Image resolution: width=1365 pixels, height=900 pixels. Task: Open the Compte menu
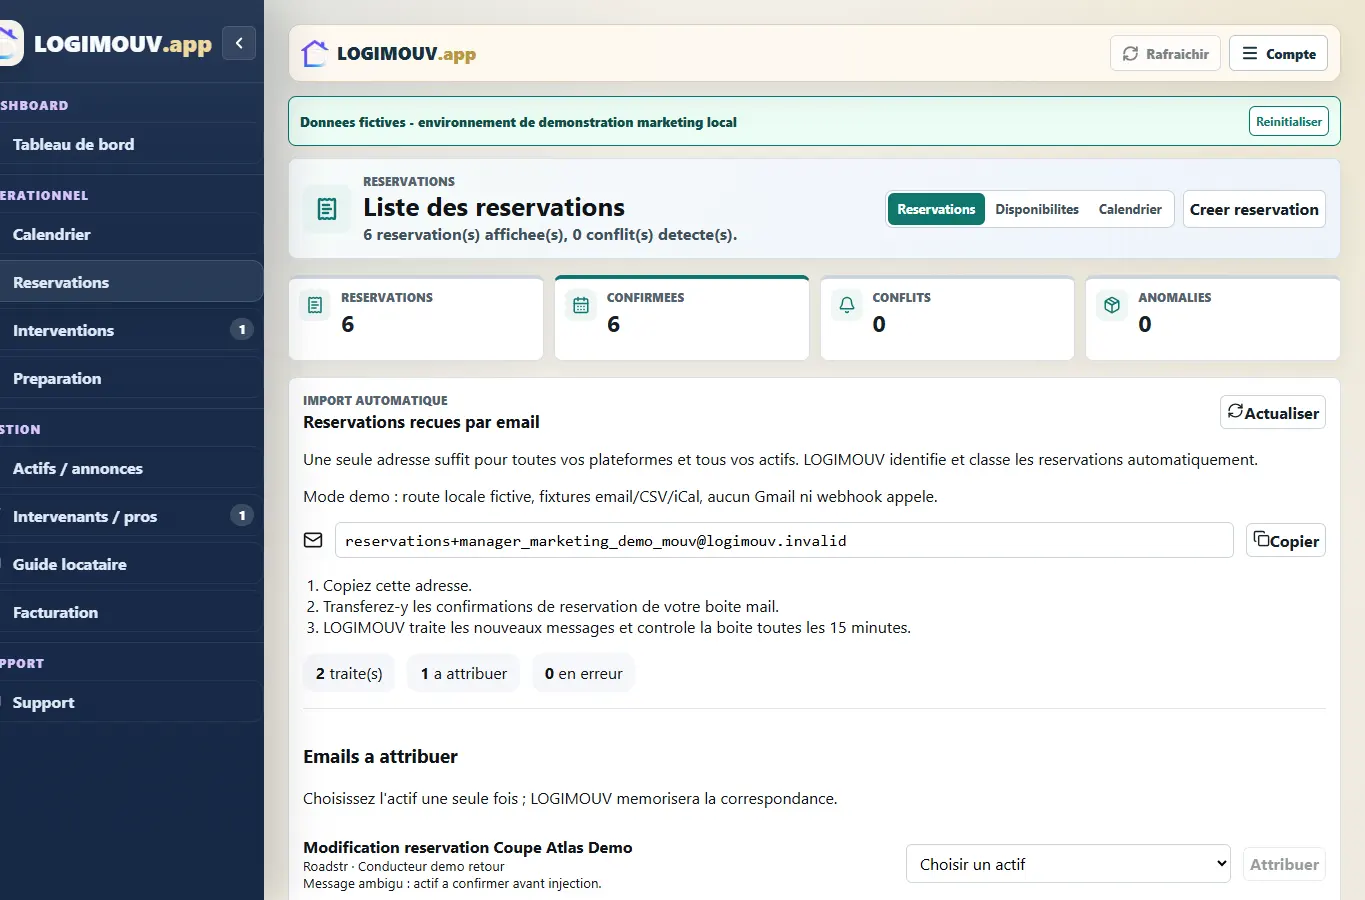1278,54
